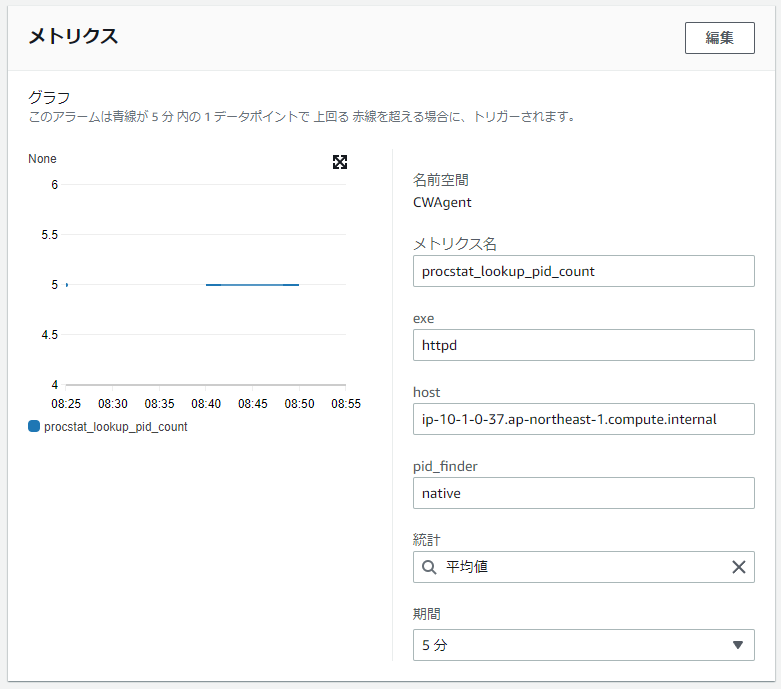Image resolution: width=781 pixels, height=689 pixels.
Task: Click the 08:25 x-axis time label
Action: pos(66,404)
